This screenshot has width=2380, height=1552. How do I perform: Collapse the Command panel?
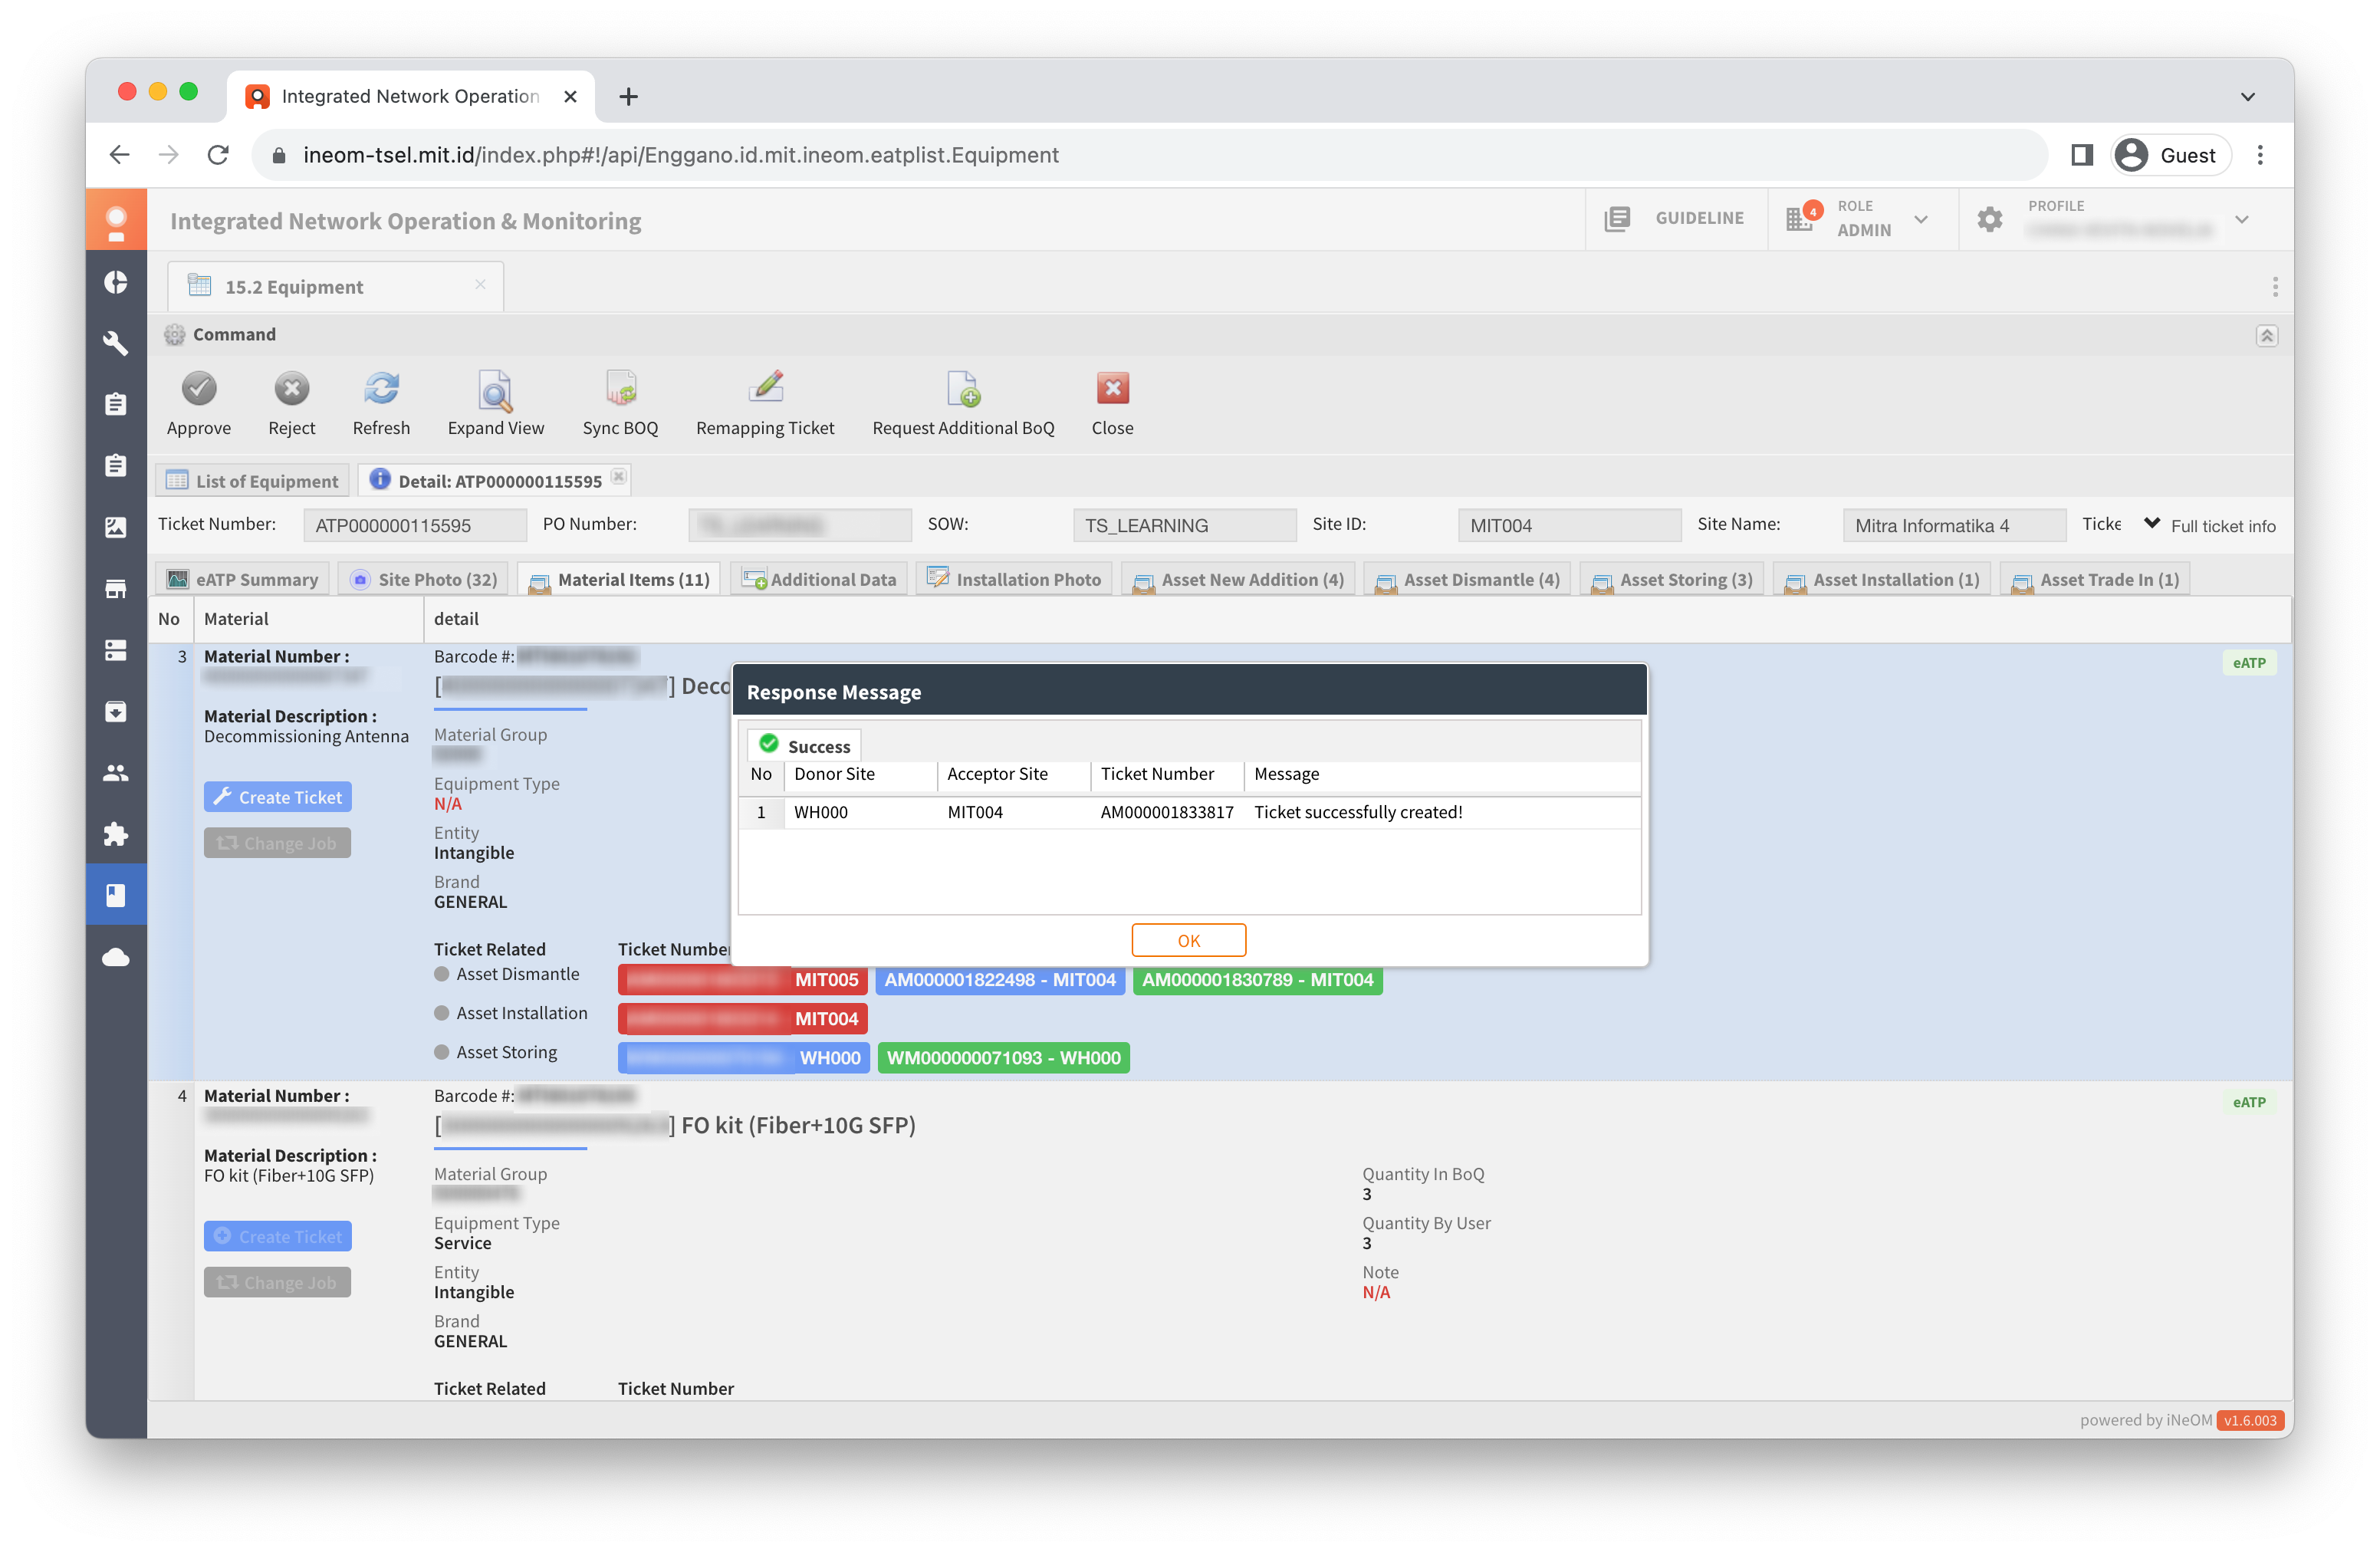pyautogui.click(x=2266, y=335)
